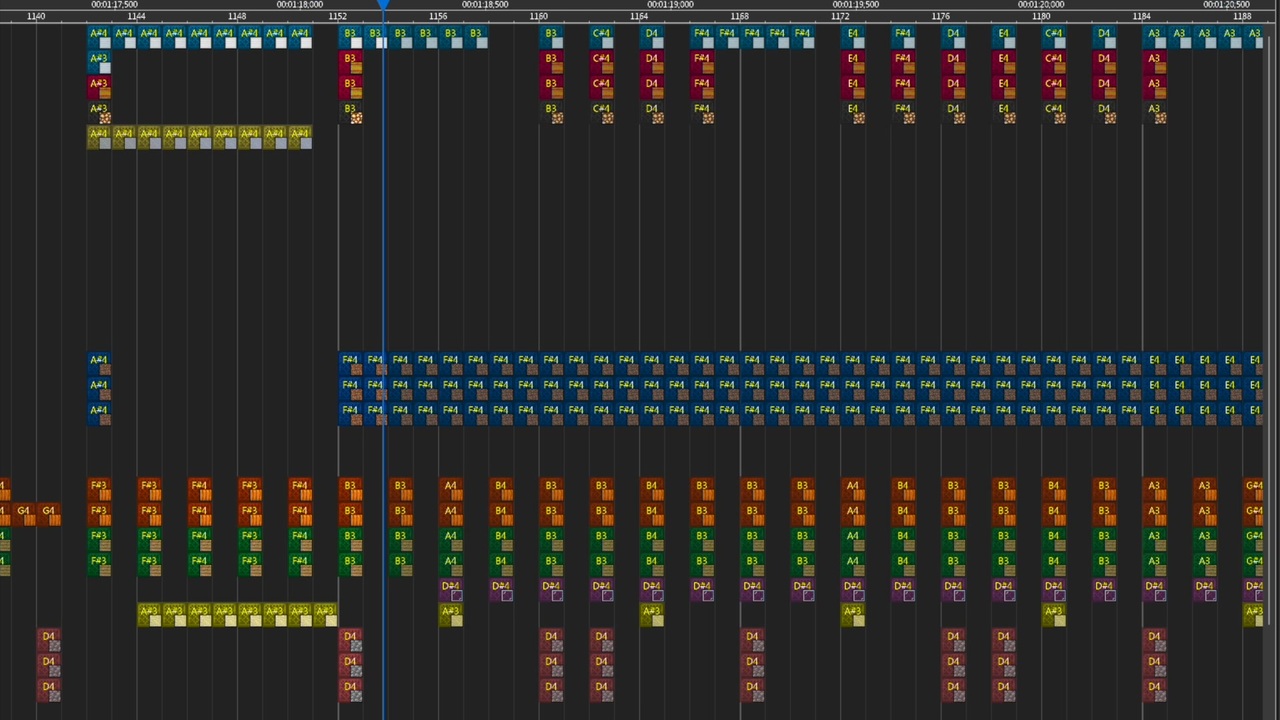This screenshot has width=1280, height=720.
Task: Jump to tick marker 1156
Action: 438,16
